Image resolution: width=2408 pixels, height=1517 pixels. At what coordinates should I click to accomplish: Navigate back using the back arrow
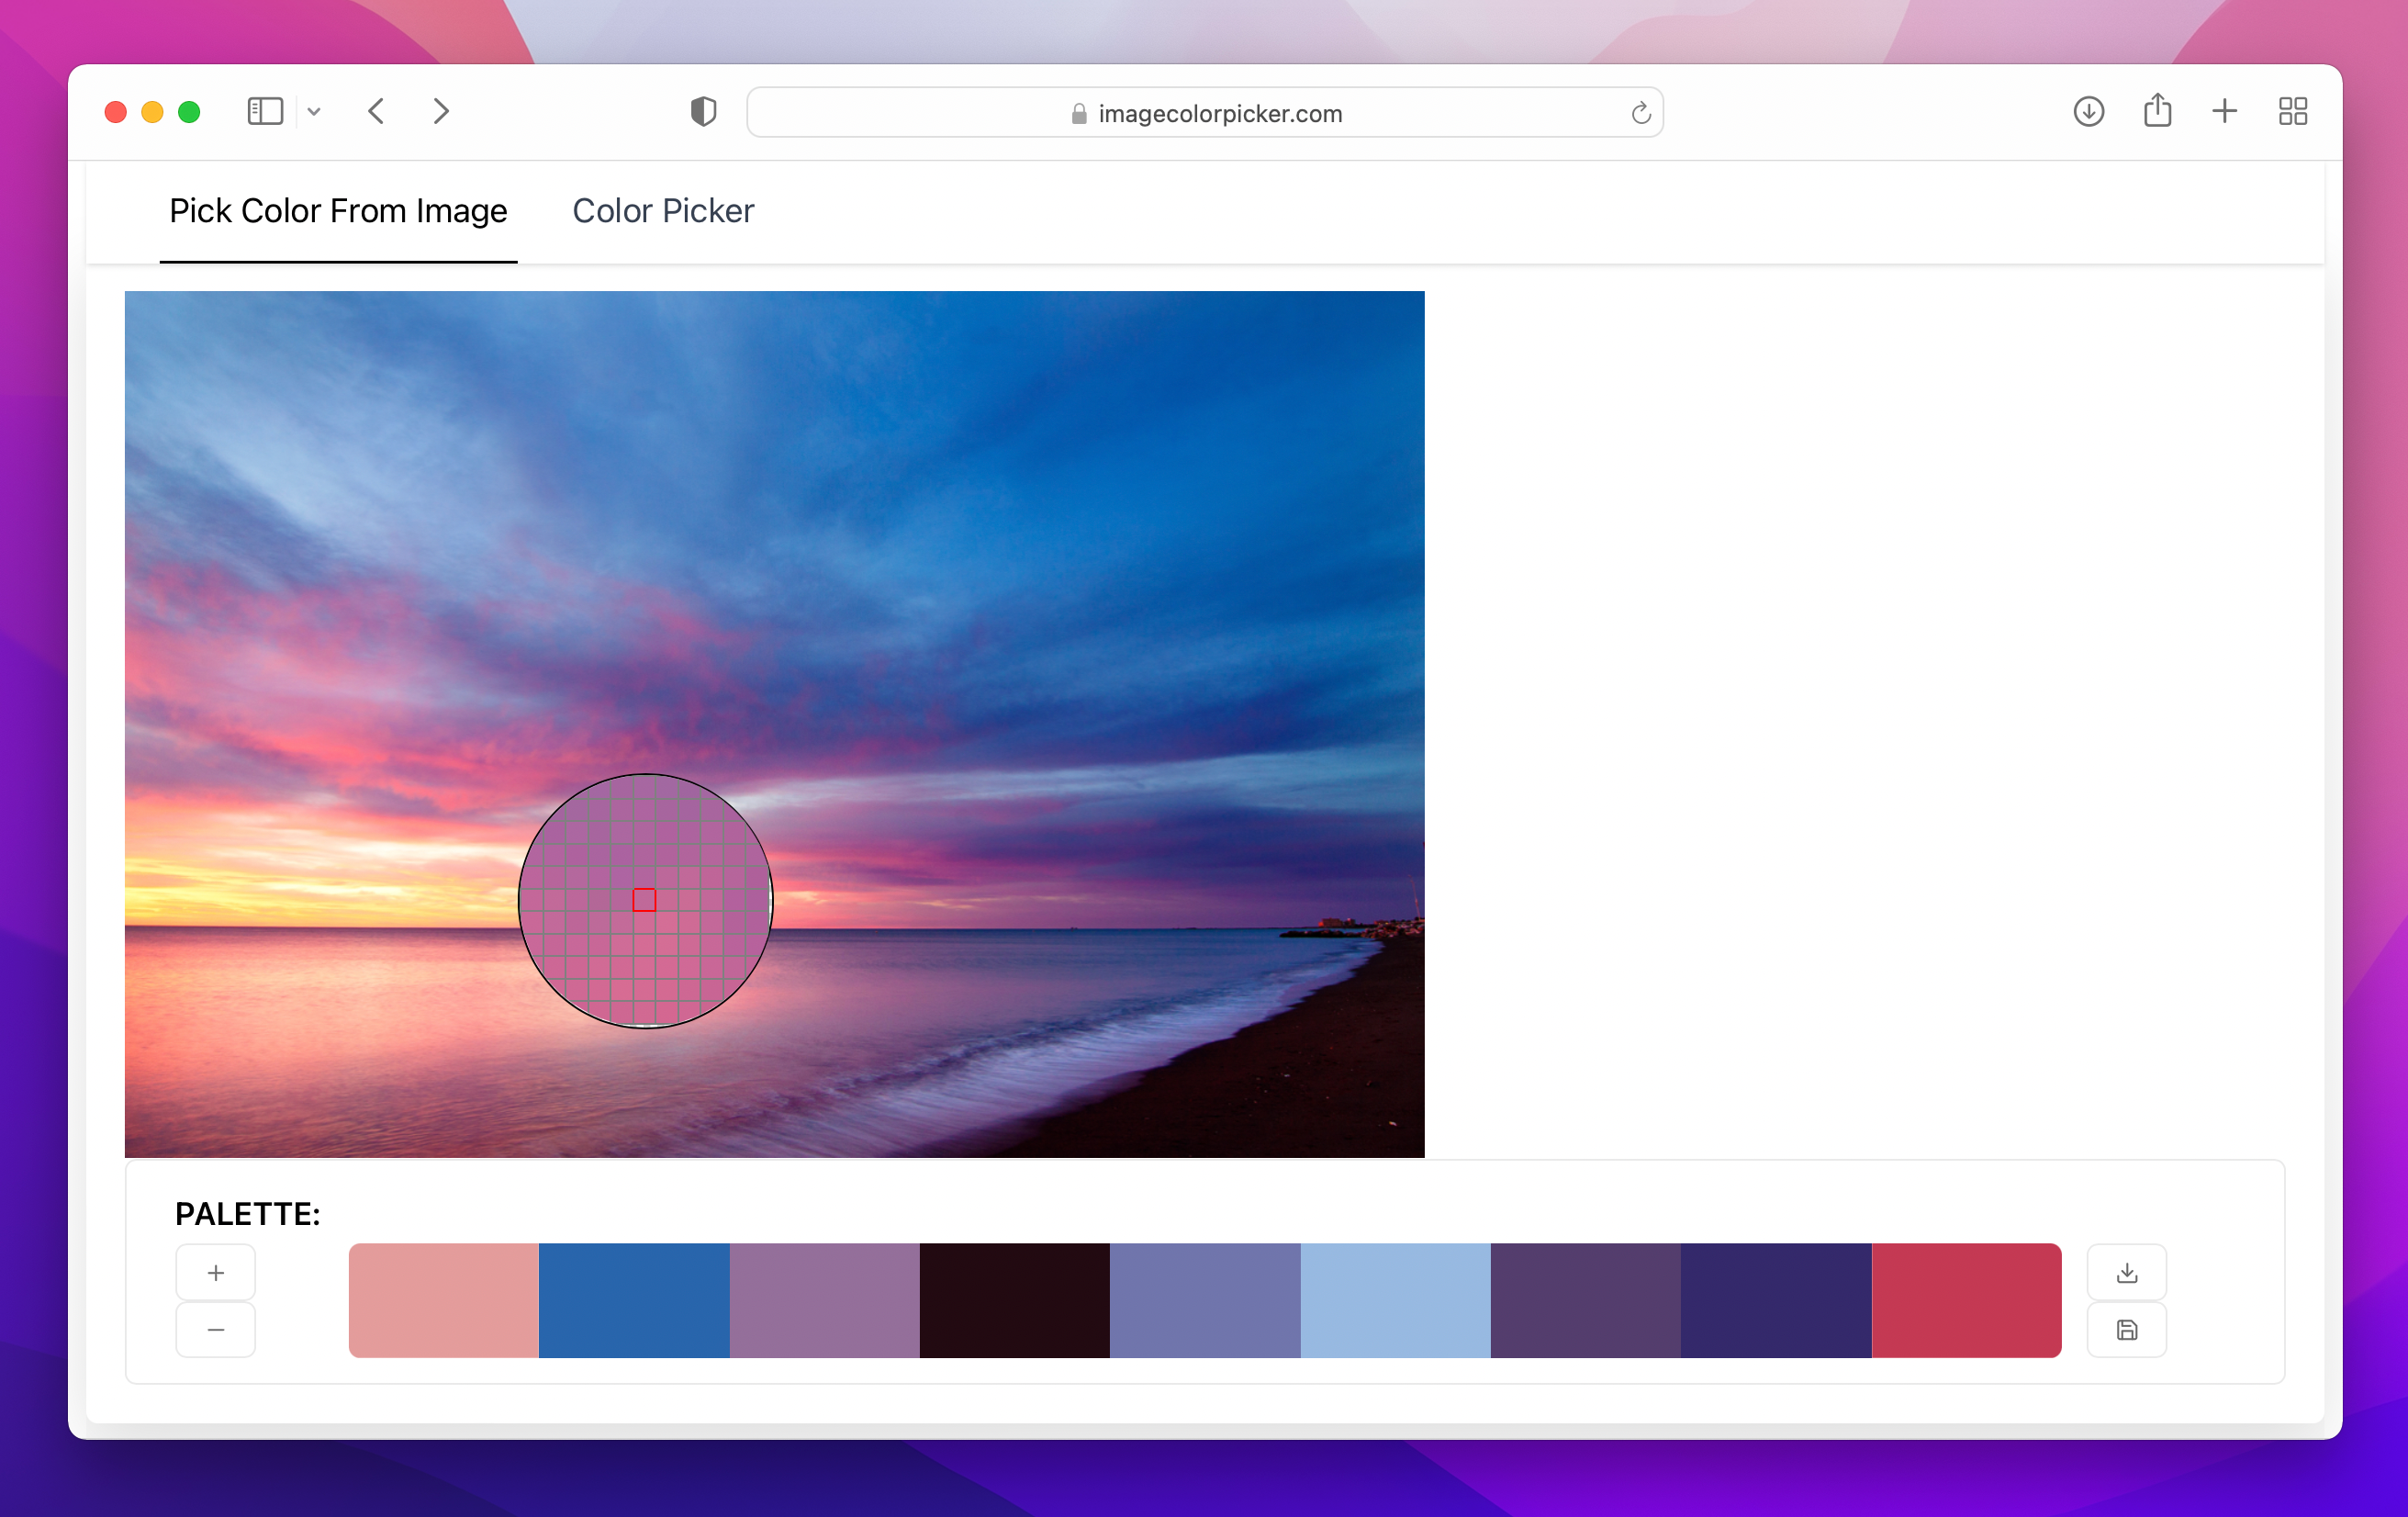pyautogui.click(x=376, y=111)
